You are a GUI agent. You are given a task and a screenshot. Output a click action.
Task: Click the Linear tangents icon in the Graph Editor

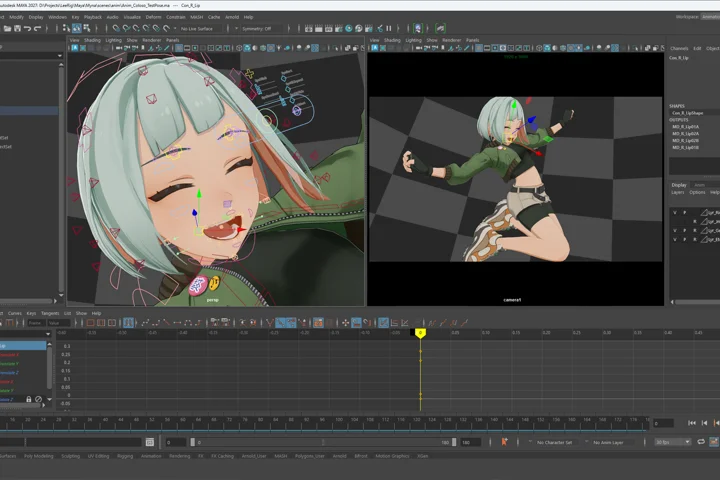(167, 323)
